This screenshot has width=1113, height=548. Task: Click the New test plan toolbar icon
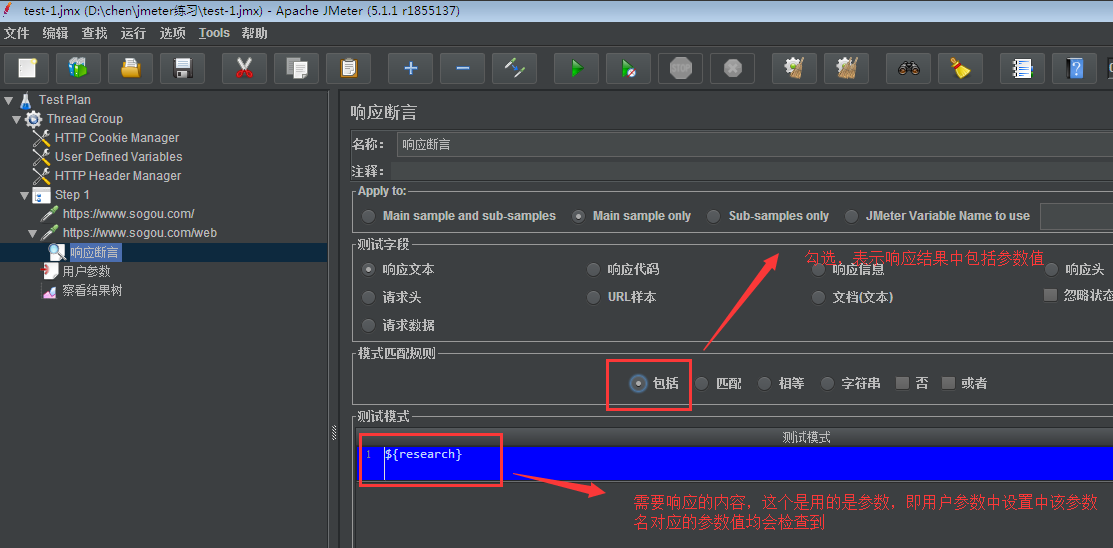[x=27, y=68]
